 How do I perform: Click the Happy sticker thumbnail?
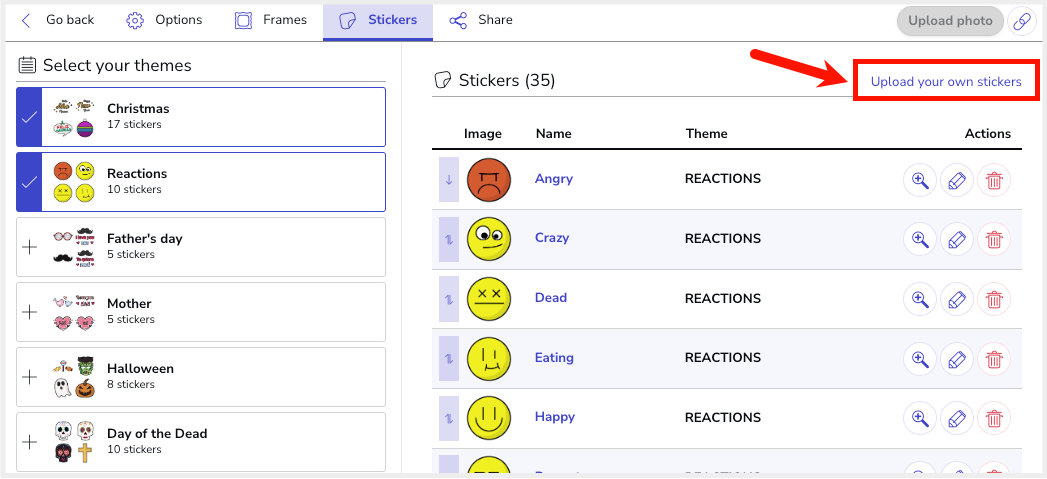(x=489, y=417)
